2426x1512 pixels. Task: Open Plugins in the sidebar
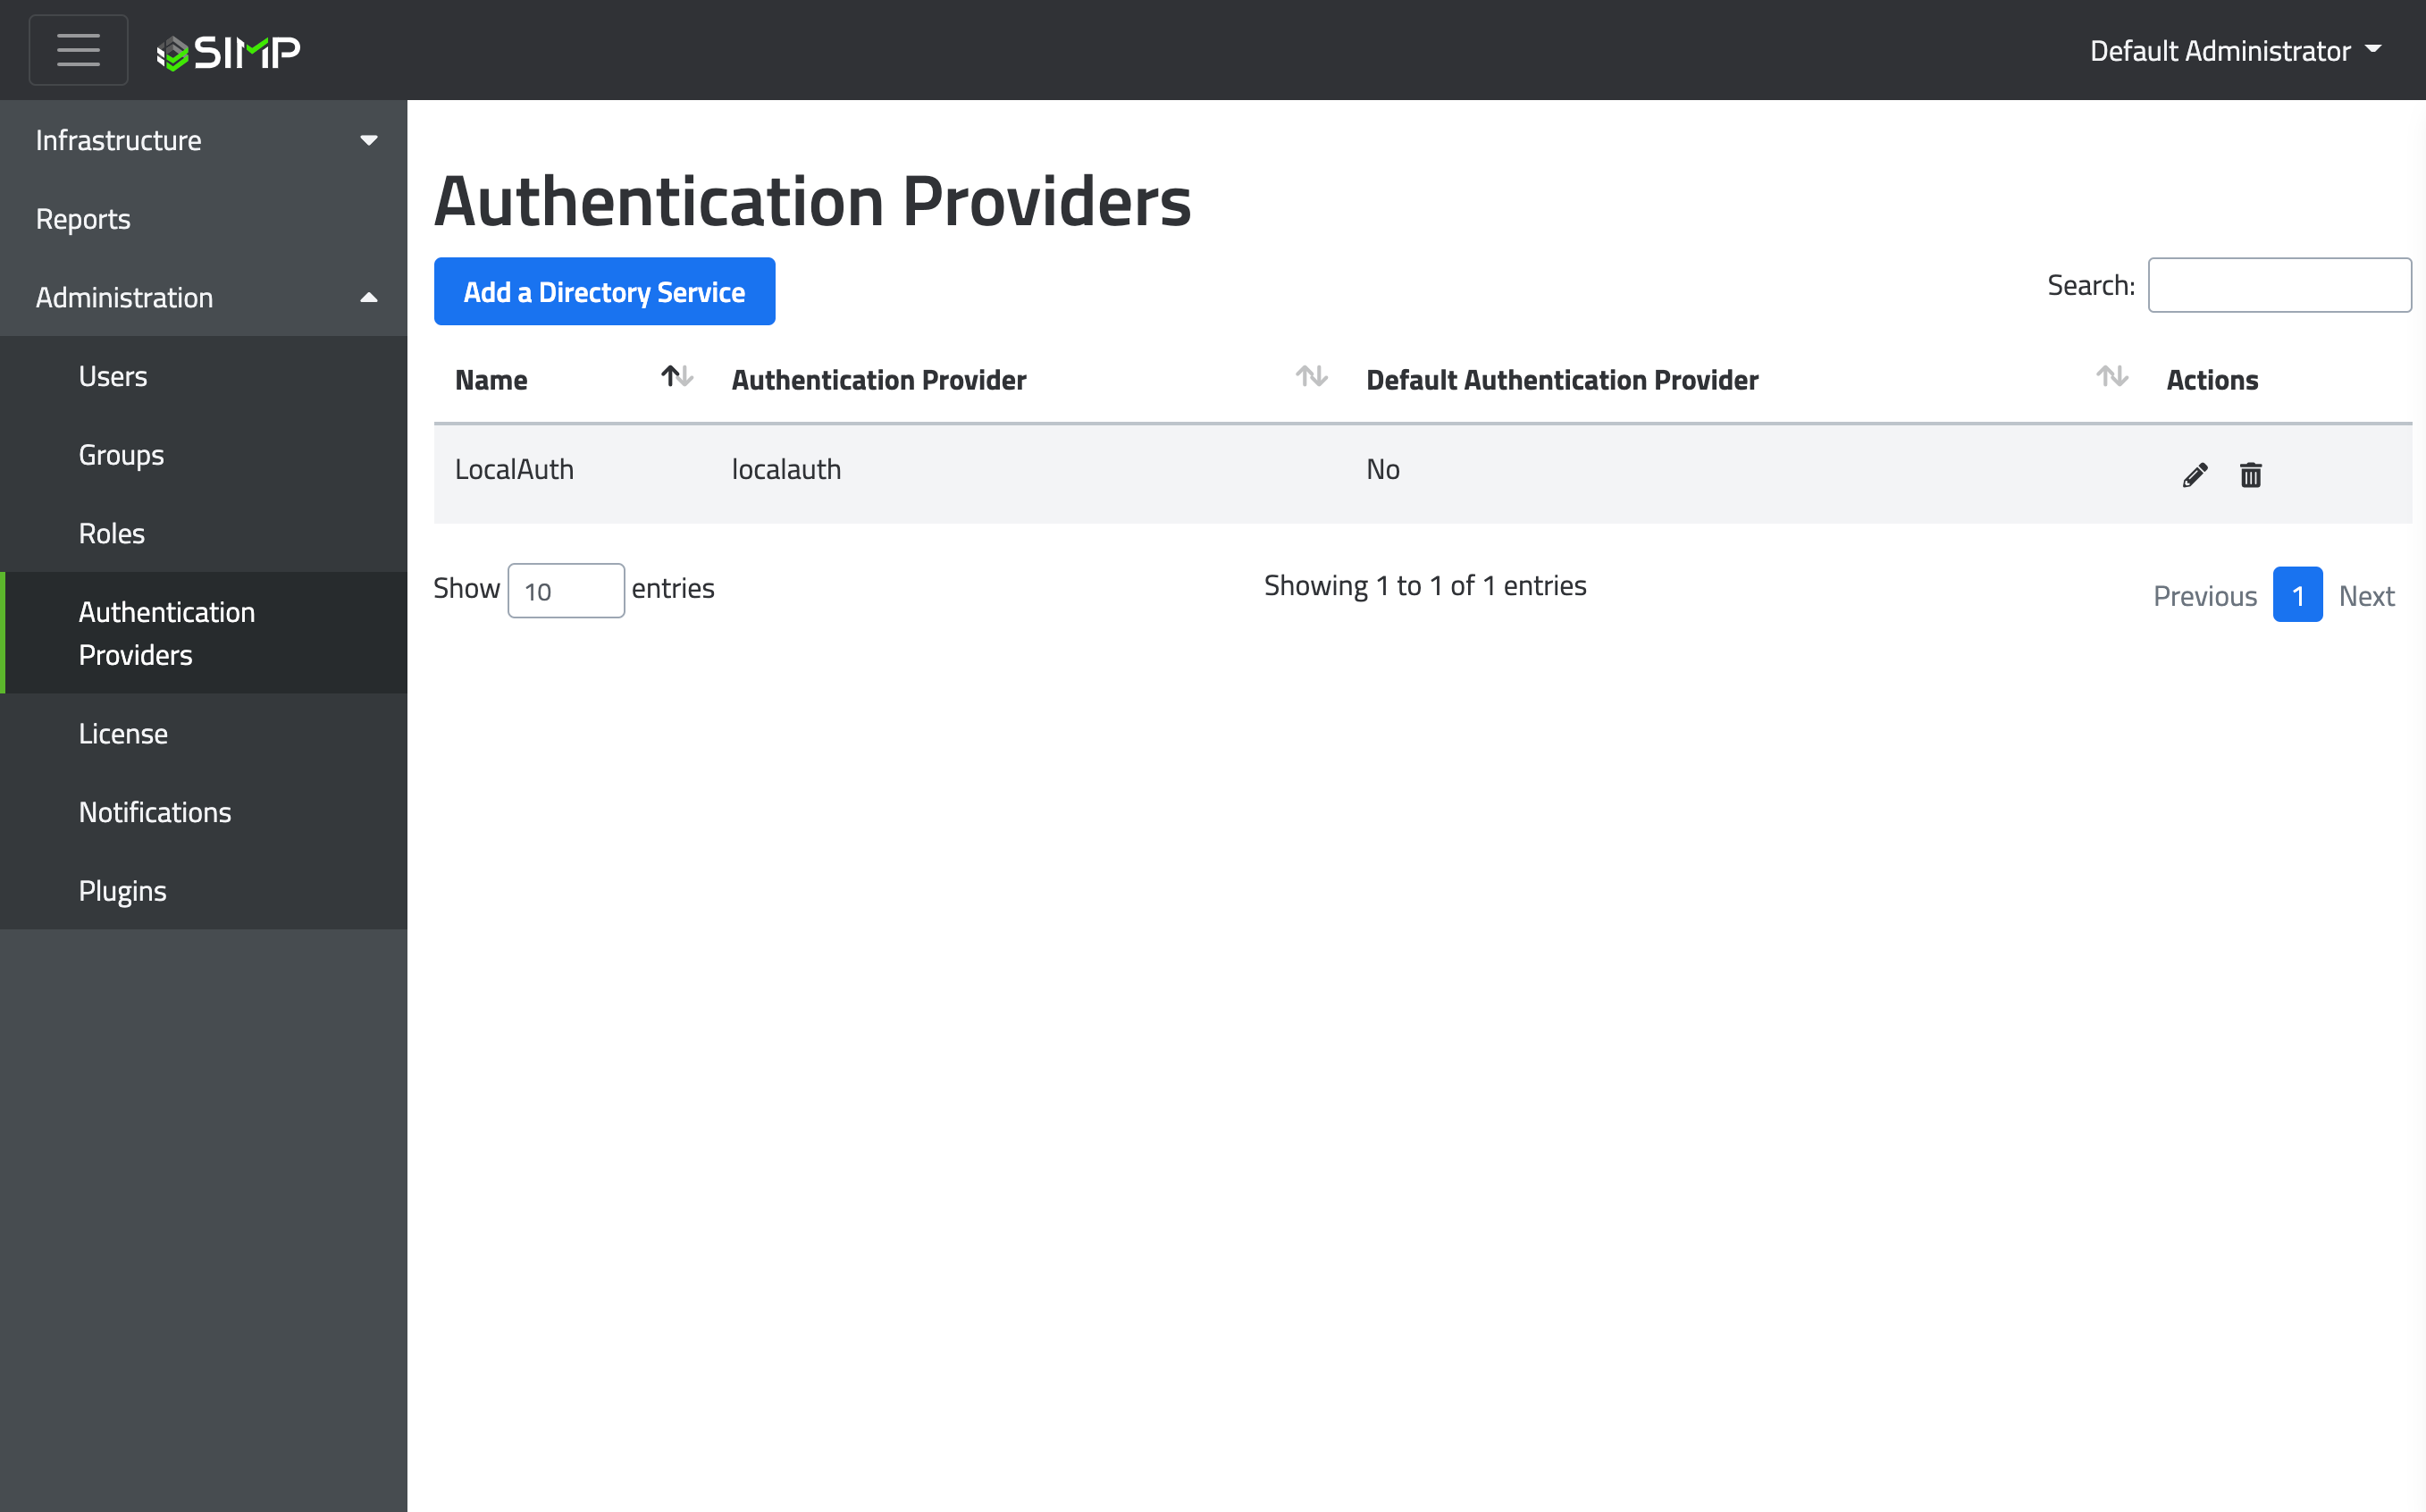(x=123, y=890)
